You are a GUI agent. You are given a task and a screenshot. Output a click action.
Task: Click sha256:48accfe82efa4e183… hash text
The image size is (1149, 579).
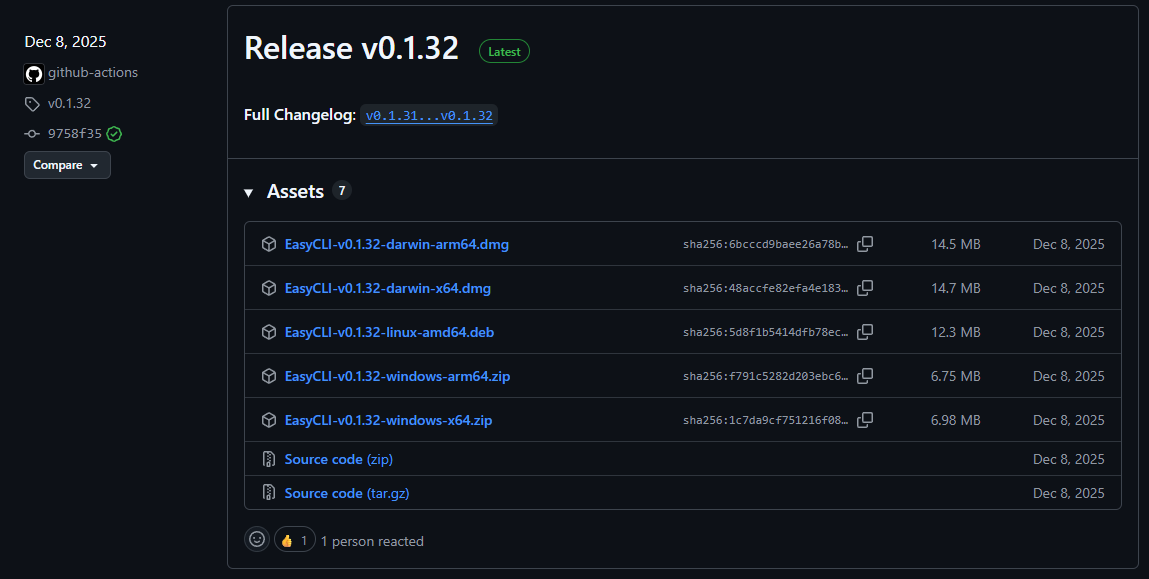pyautogui.click(x=765, y=288)
